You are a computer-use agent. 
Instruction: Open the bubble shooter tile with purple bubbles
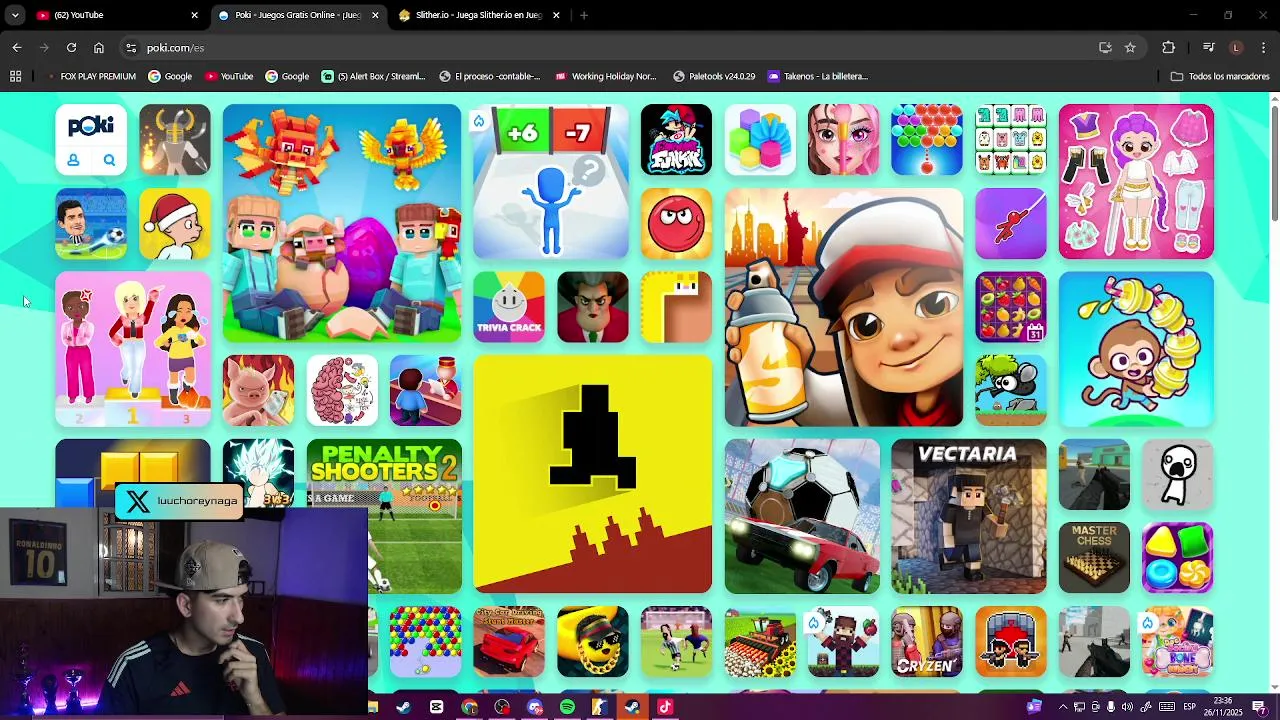pos(927,139)
